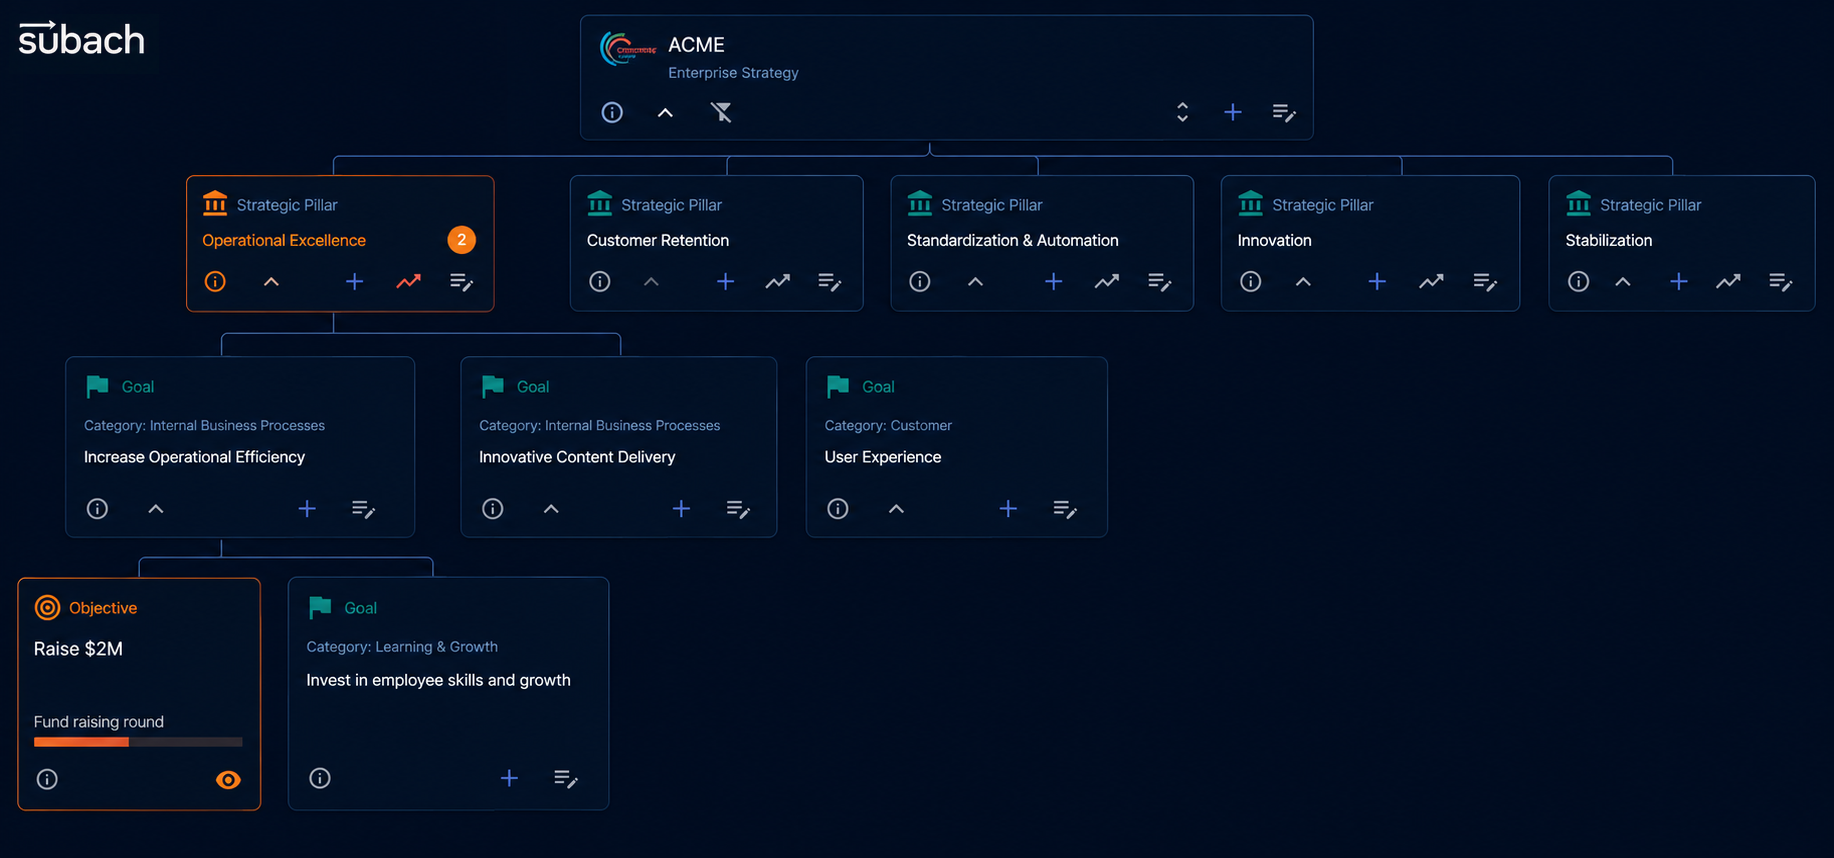View Operational Excellence trend chart

408,282
